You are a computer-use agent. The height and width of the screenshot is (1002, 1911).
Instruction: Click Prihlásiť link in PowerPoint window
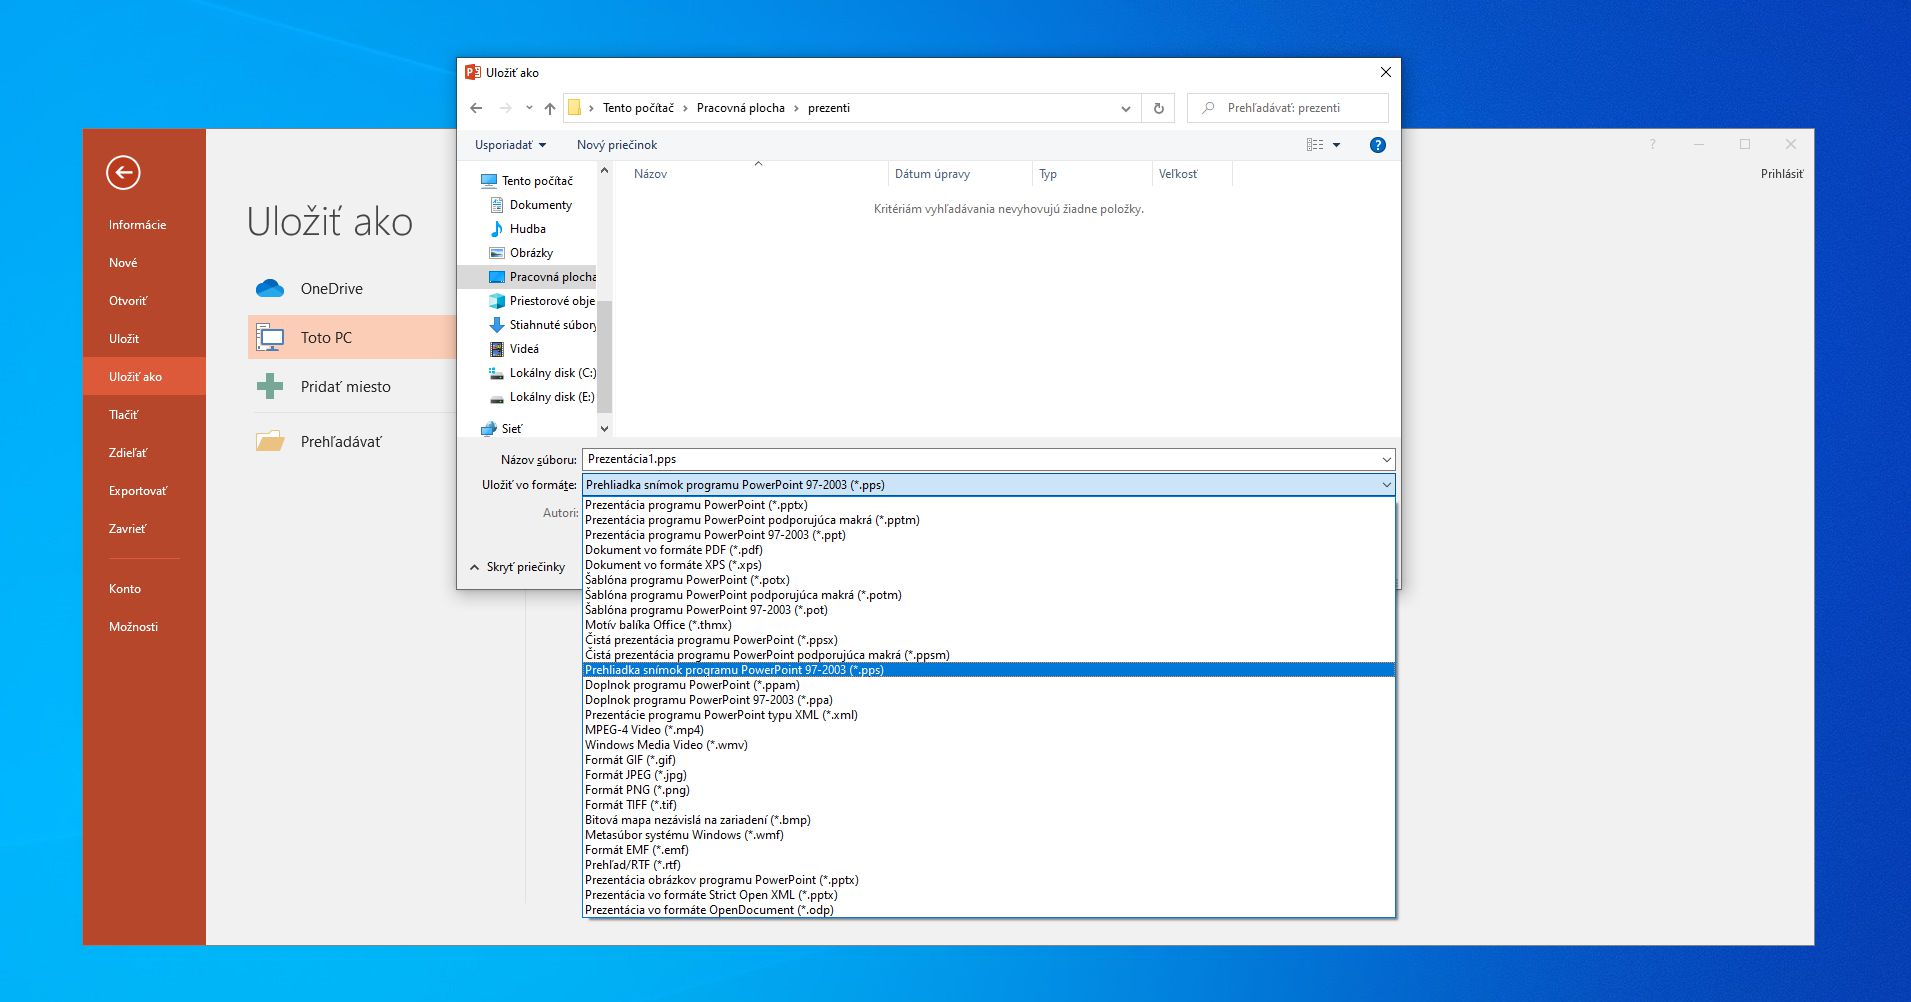tap(1782, 174)
